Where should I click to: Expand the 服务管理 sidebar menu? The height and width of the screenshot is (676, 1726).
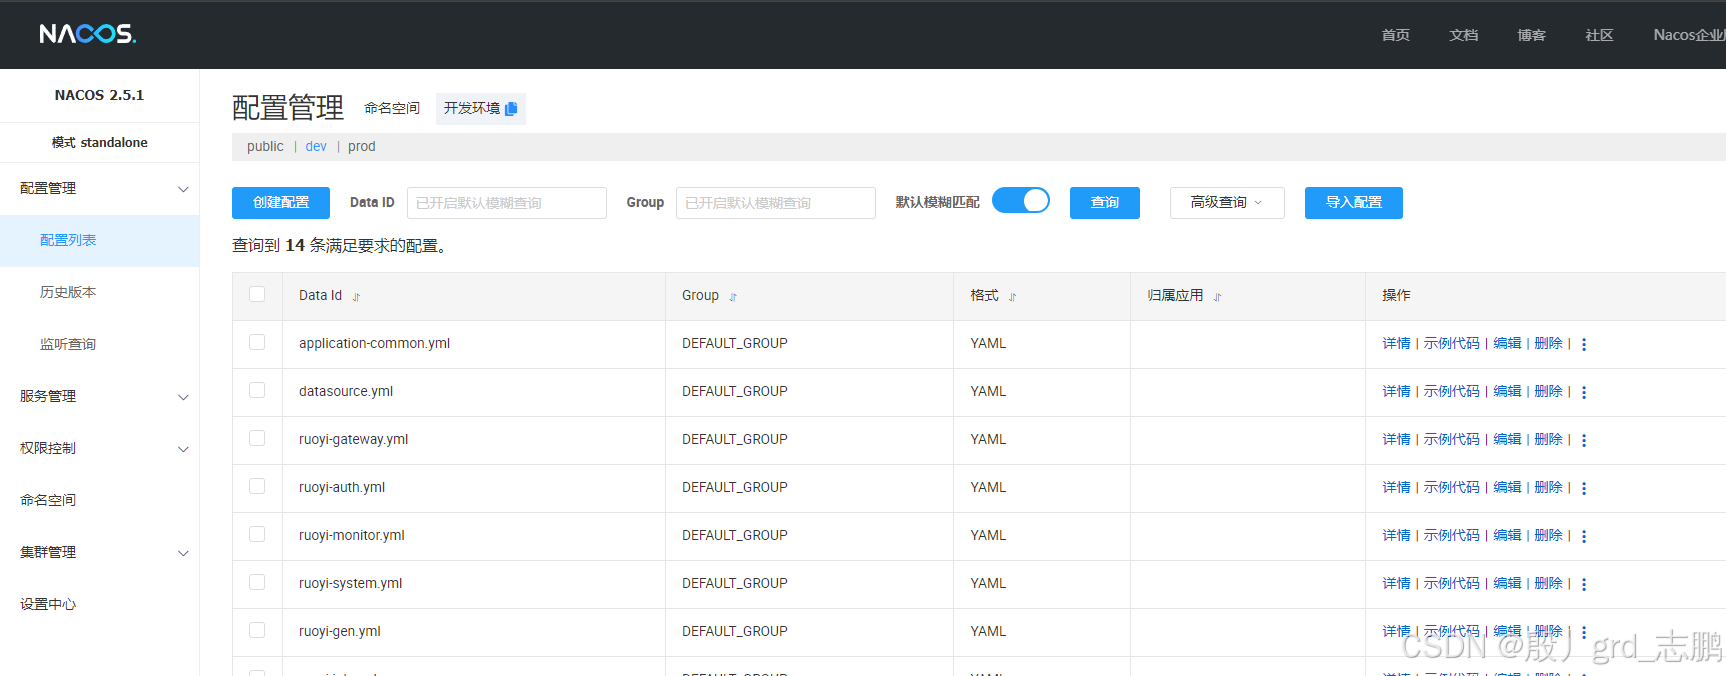click(100, 397)
